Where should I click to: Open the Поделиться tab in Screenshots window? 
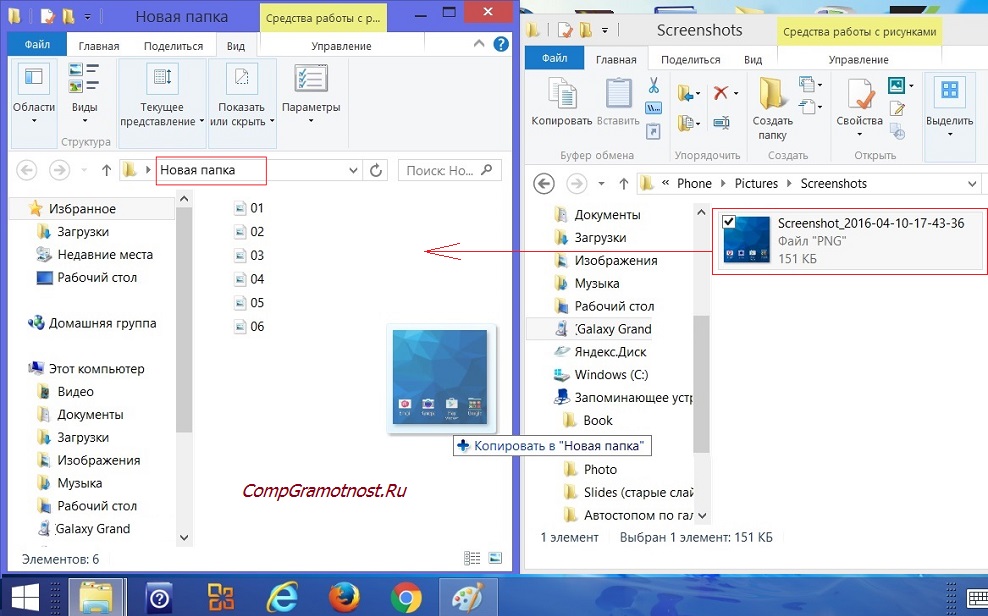coord(690,59)
